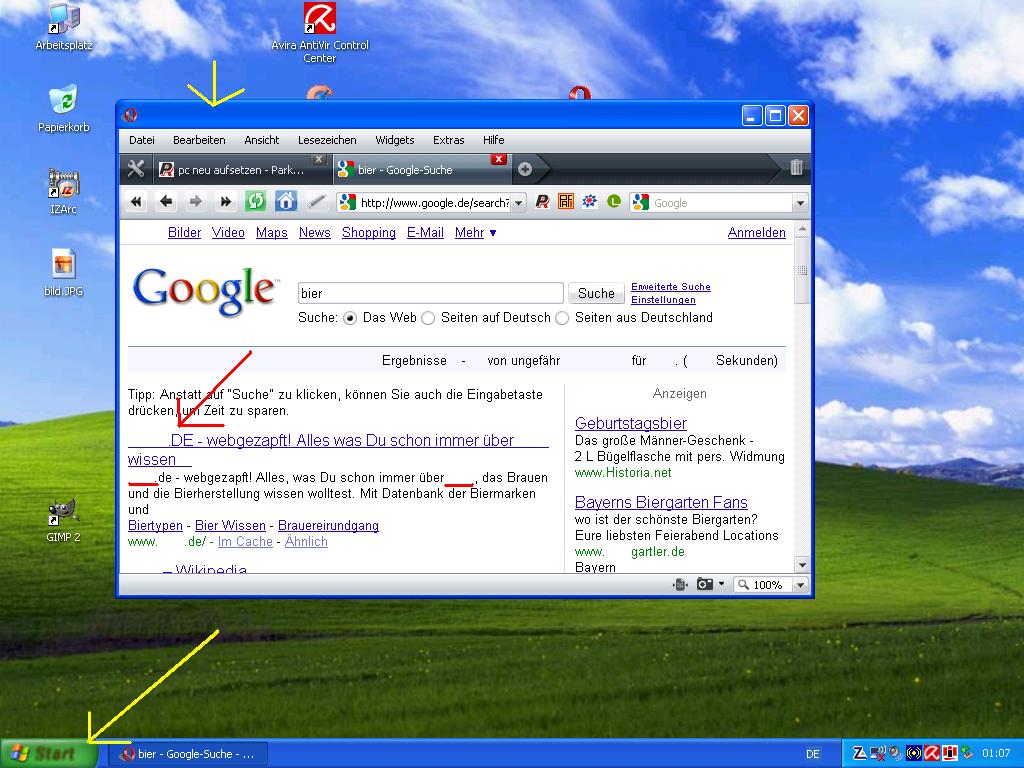
Task: Click the green circle bookmark icon
Action: 613,202
